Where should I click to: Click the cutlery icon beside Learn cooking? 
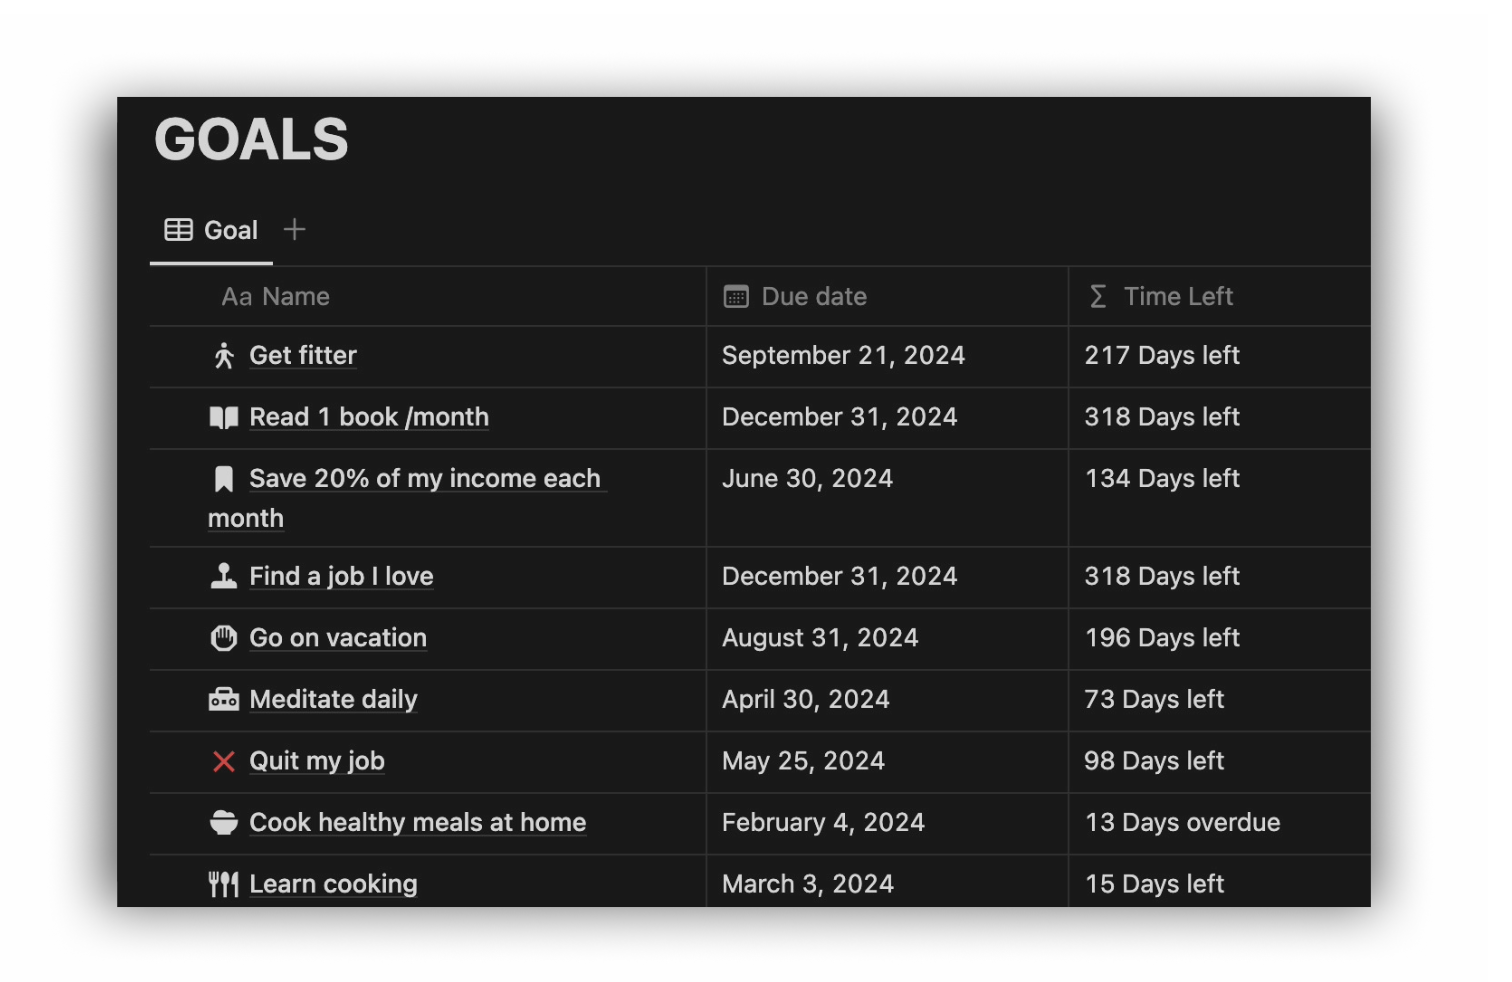(x=225, y=884)
